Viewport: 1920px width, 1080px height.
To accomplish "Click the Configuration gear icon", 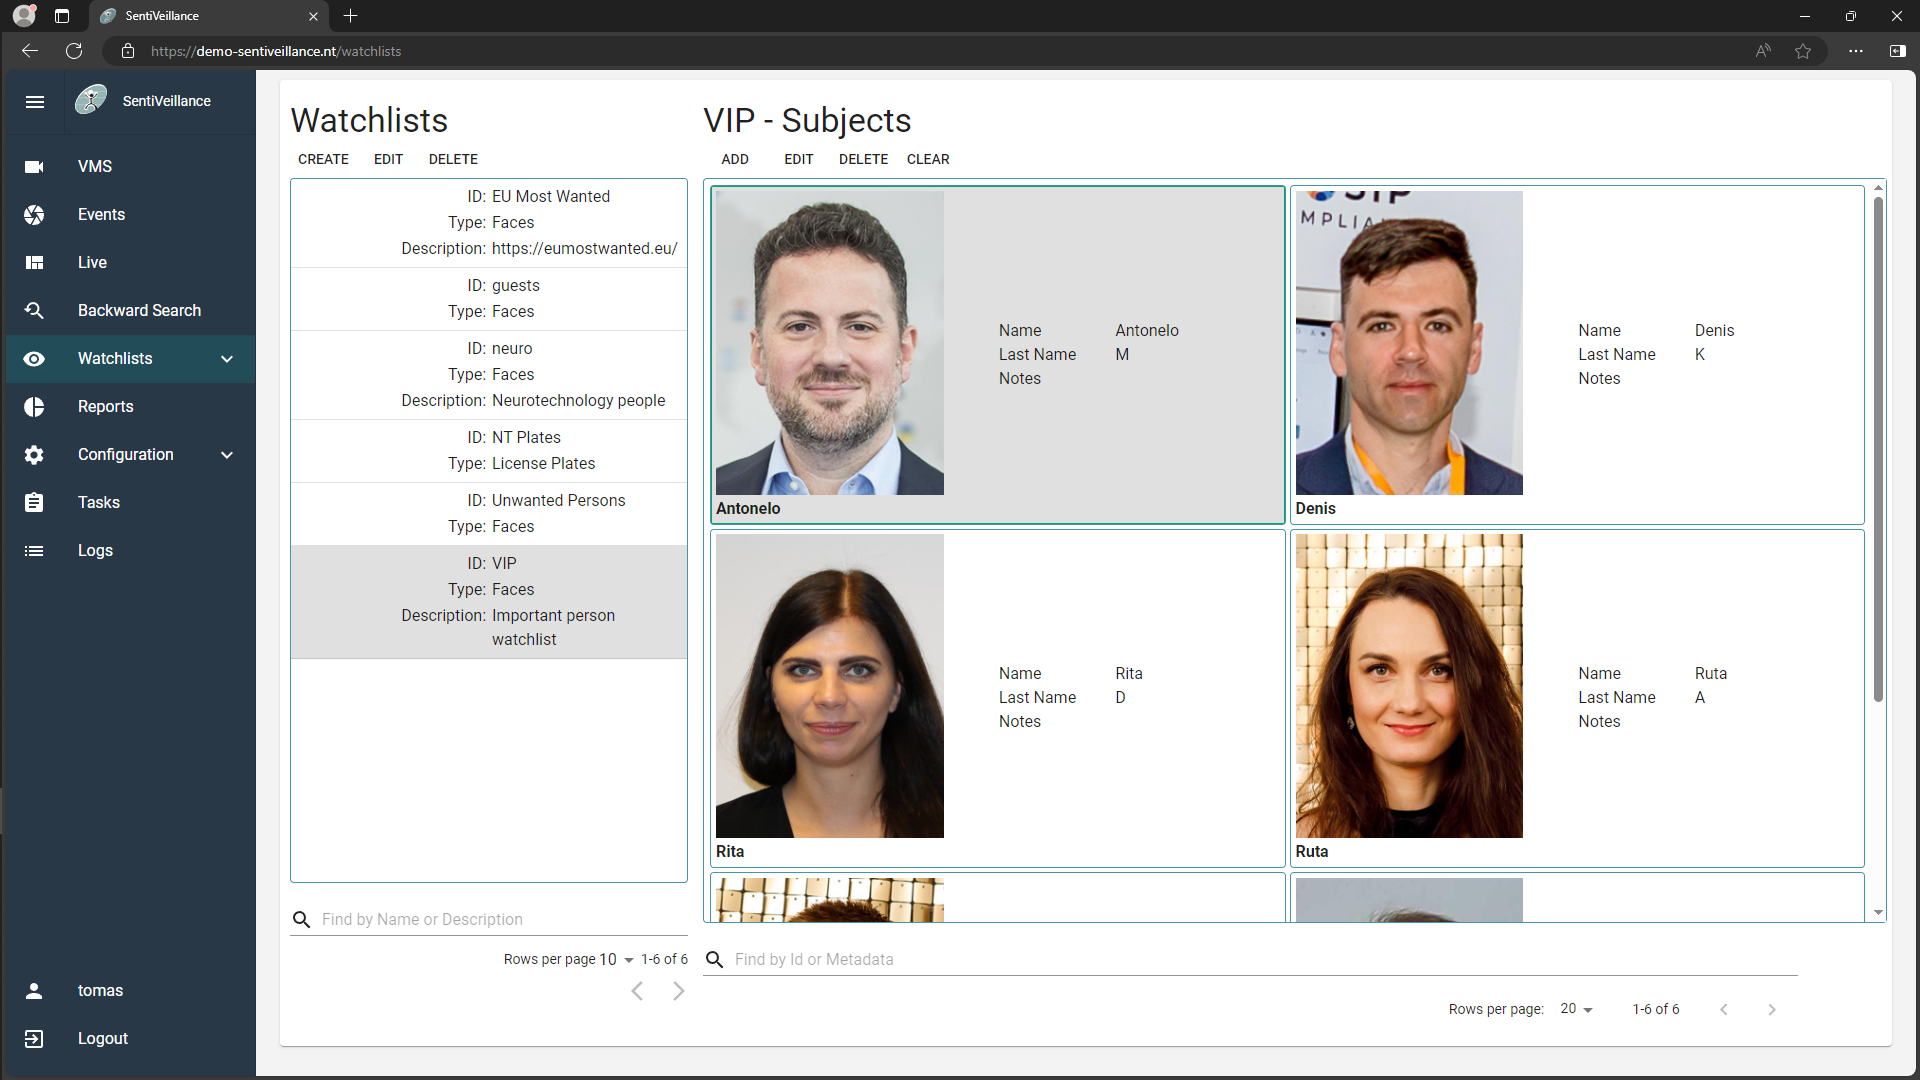I will (x=34, y=454).
